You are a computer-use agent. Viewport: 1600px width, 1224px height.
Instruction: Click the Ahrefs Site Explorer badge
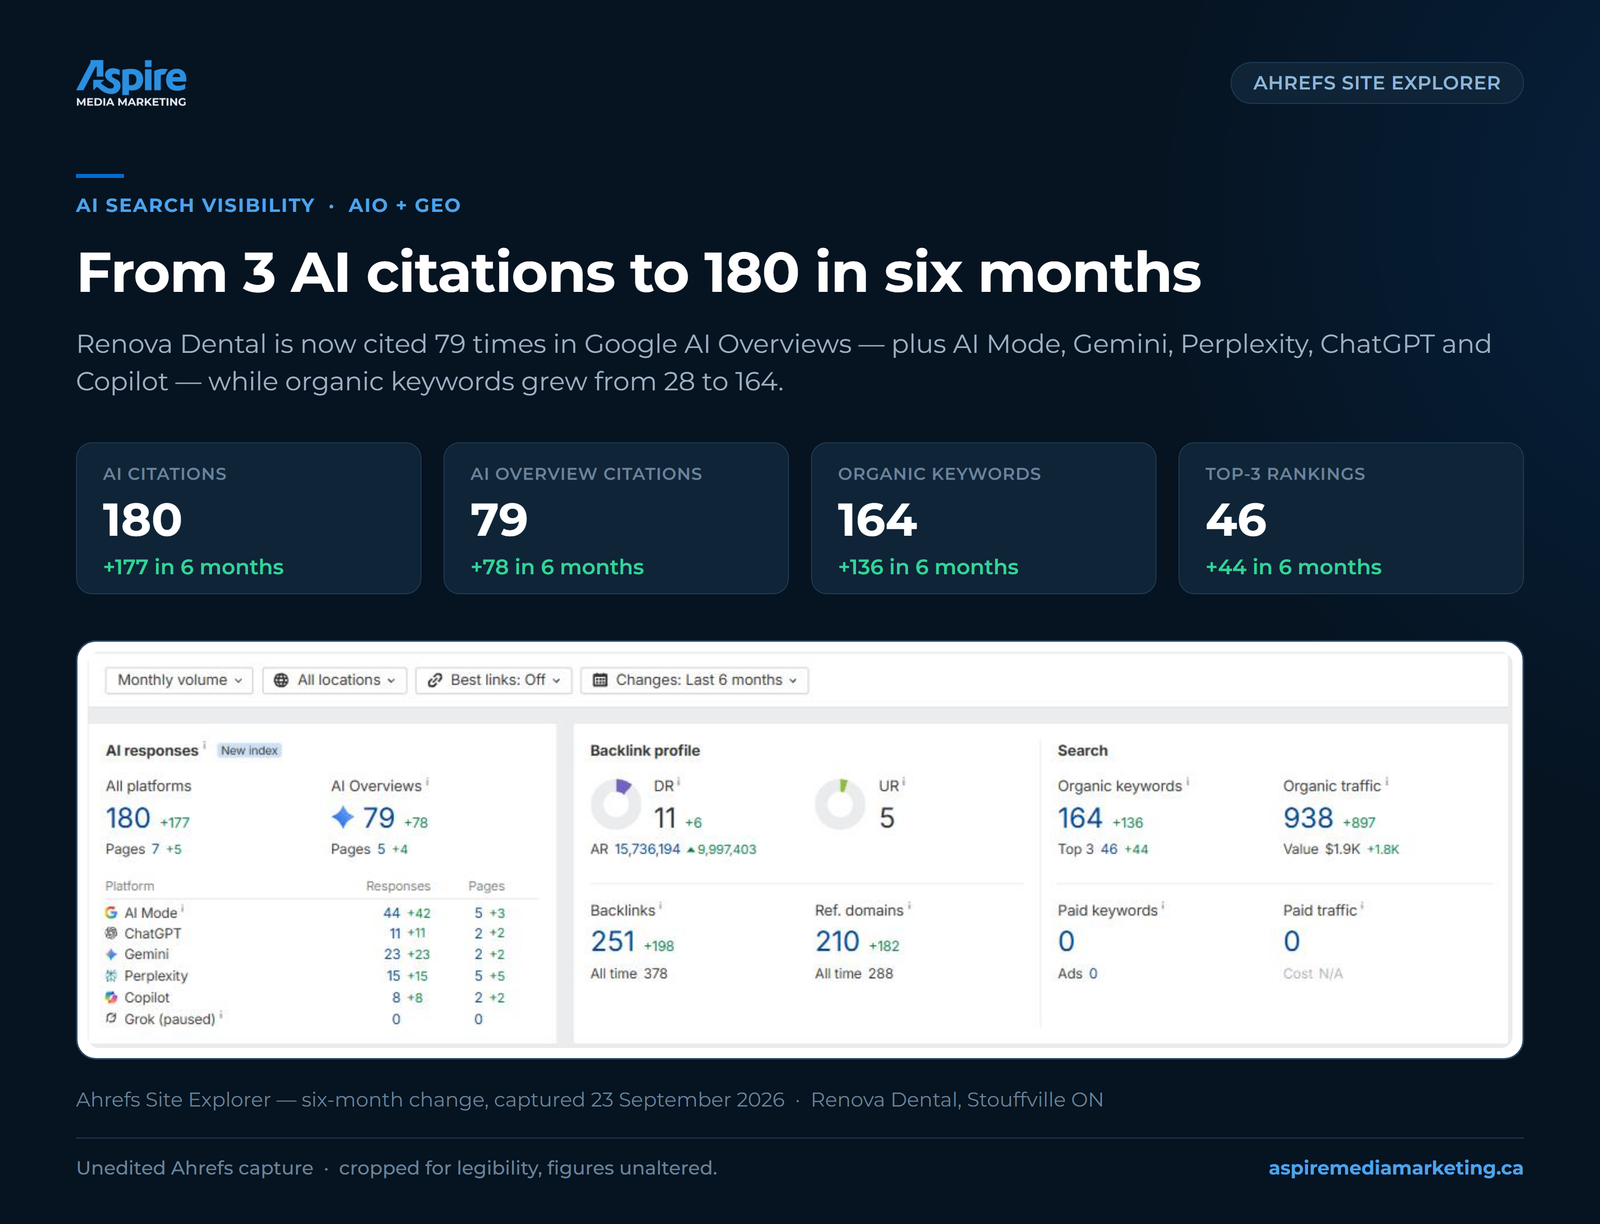click(1377, 83)
